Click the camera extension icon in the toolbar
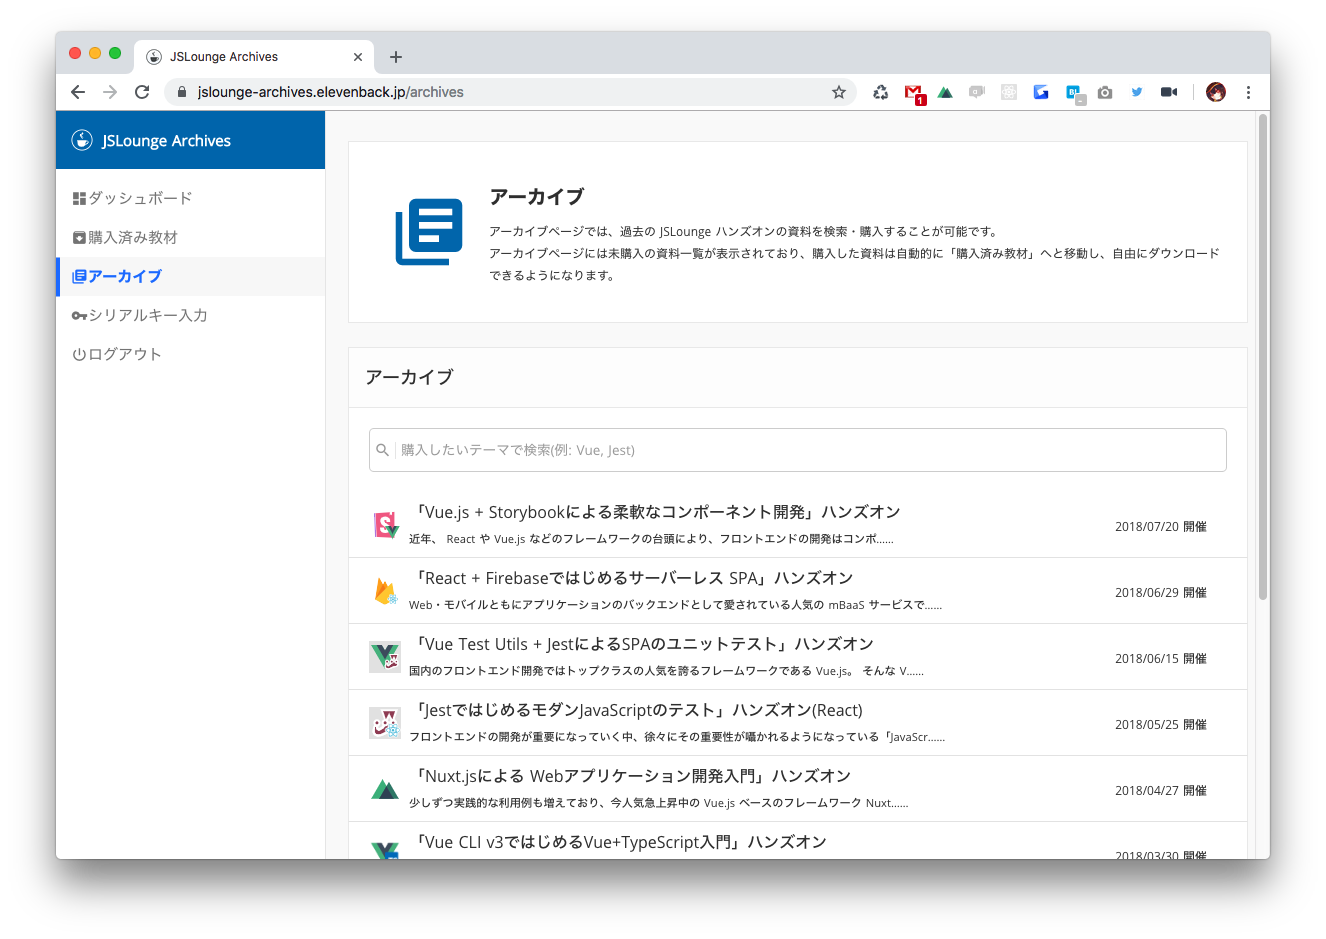Screen dimensions: 1326x939 click(x=1105, y=91)
